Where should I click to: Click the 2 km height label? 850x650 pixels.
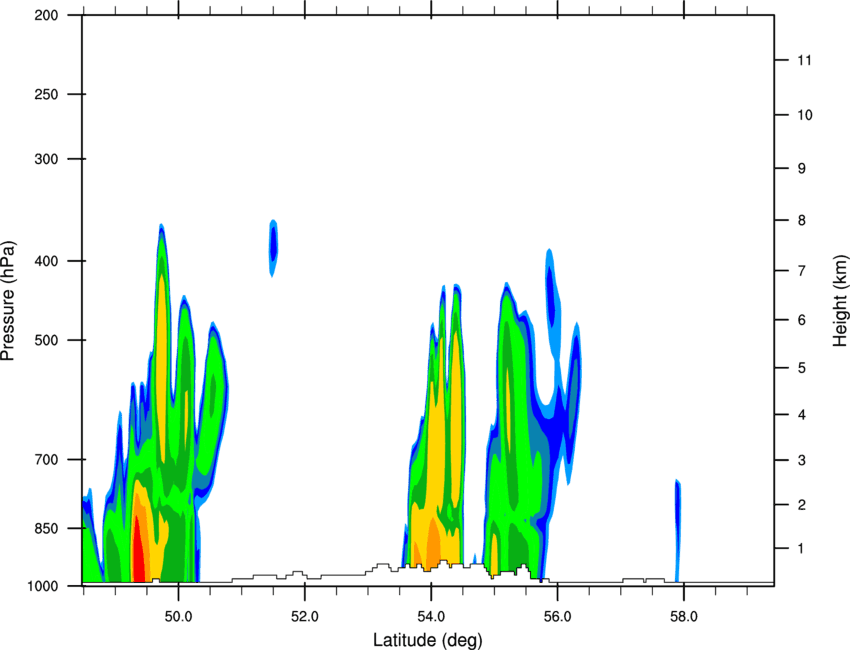(x=802, y=505)
